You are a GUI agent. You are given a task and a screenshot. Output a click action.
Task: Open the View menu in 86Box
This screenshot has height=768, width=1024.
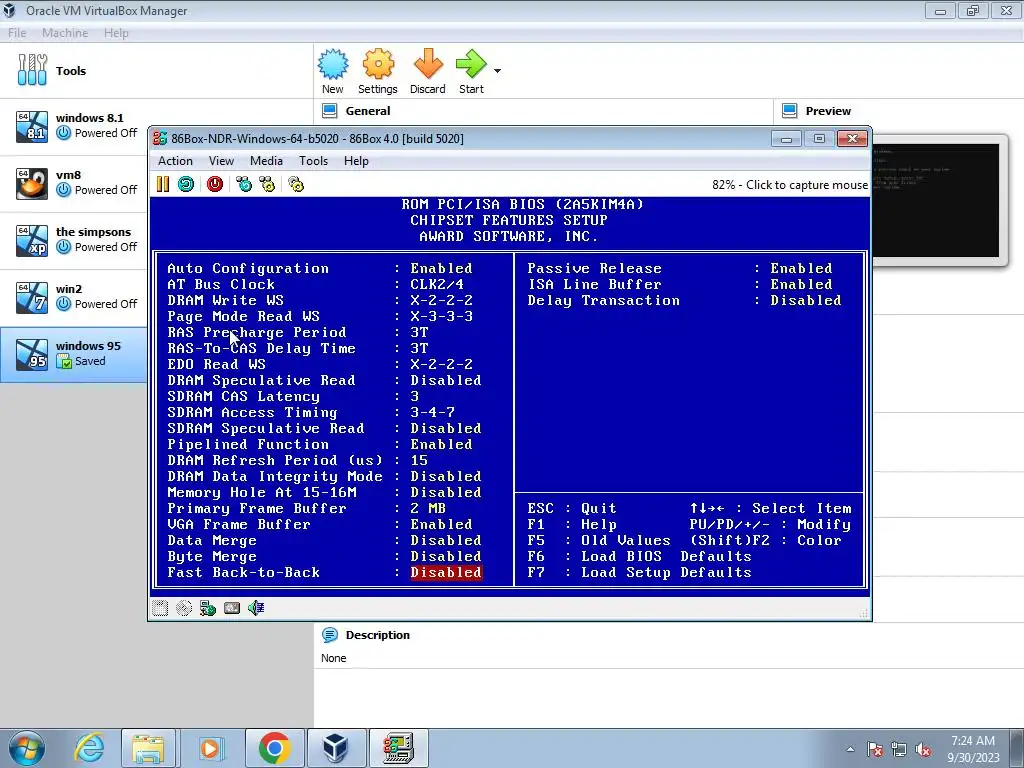coord(221,161)
